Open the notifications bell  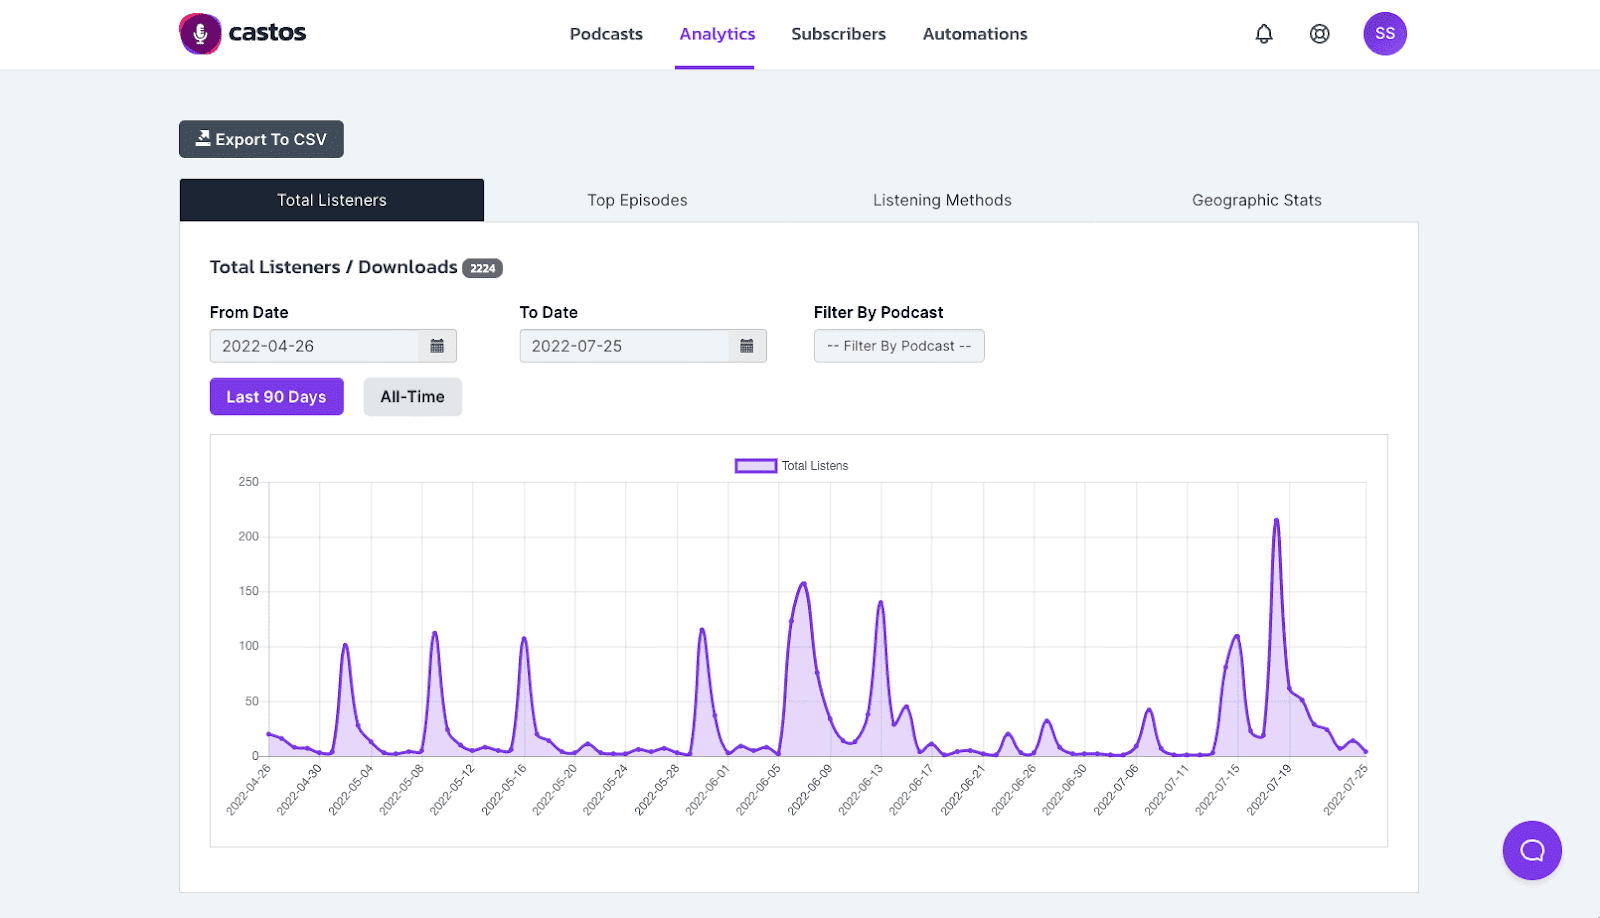pos(1264,34)
